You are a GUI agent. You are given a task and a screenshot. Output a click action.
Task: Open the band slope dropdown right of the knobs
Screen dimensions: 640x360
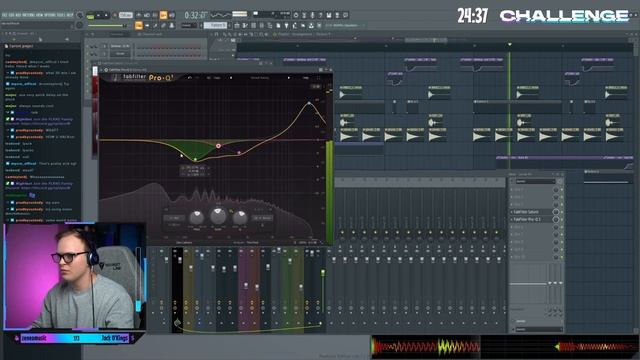(x=262, y=218)
